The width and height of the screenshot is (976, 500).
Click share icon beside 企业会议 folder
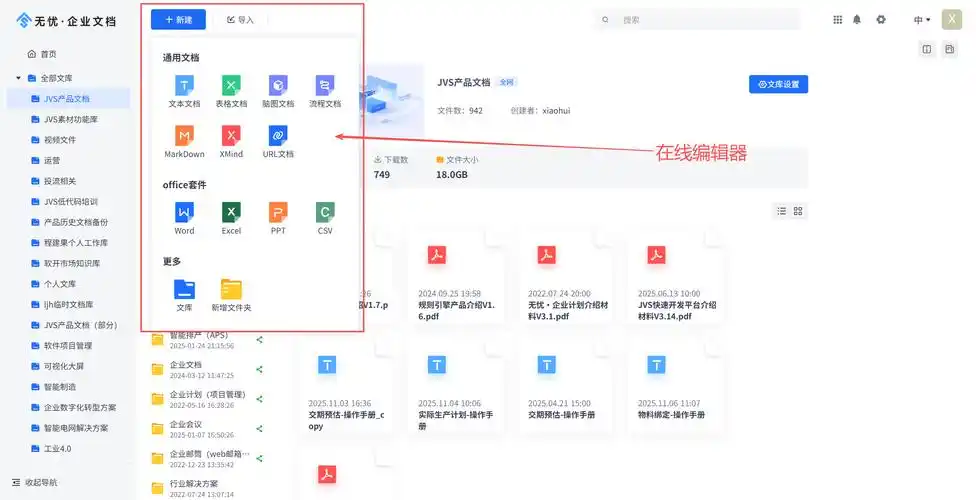(260, 428)
